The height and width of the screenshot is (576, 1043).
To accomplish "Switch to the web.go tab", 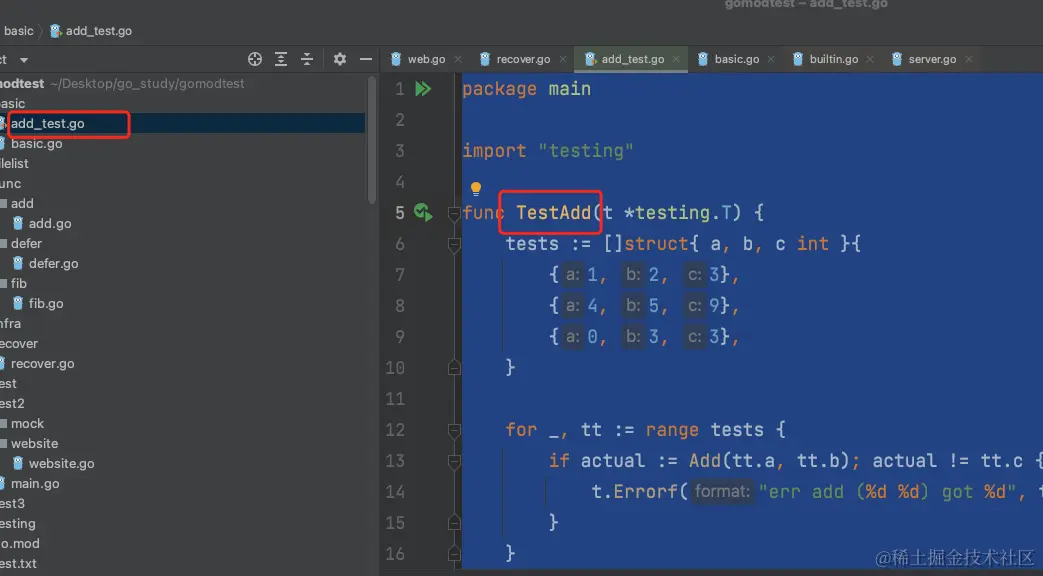I will point(426,59).
